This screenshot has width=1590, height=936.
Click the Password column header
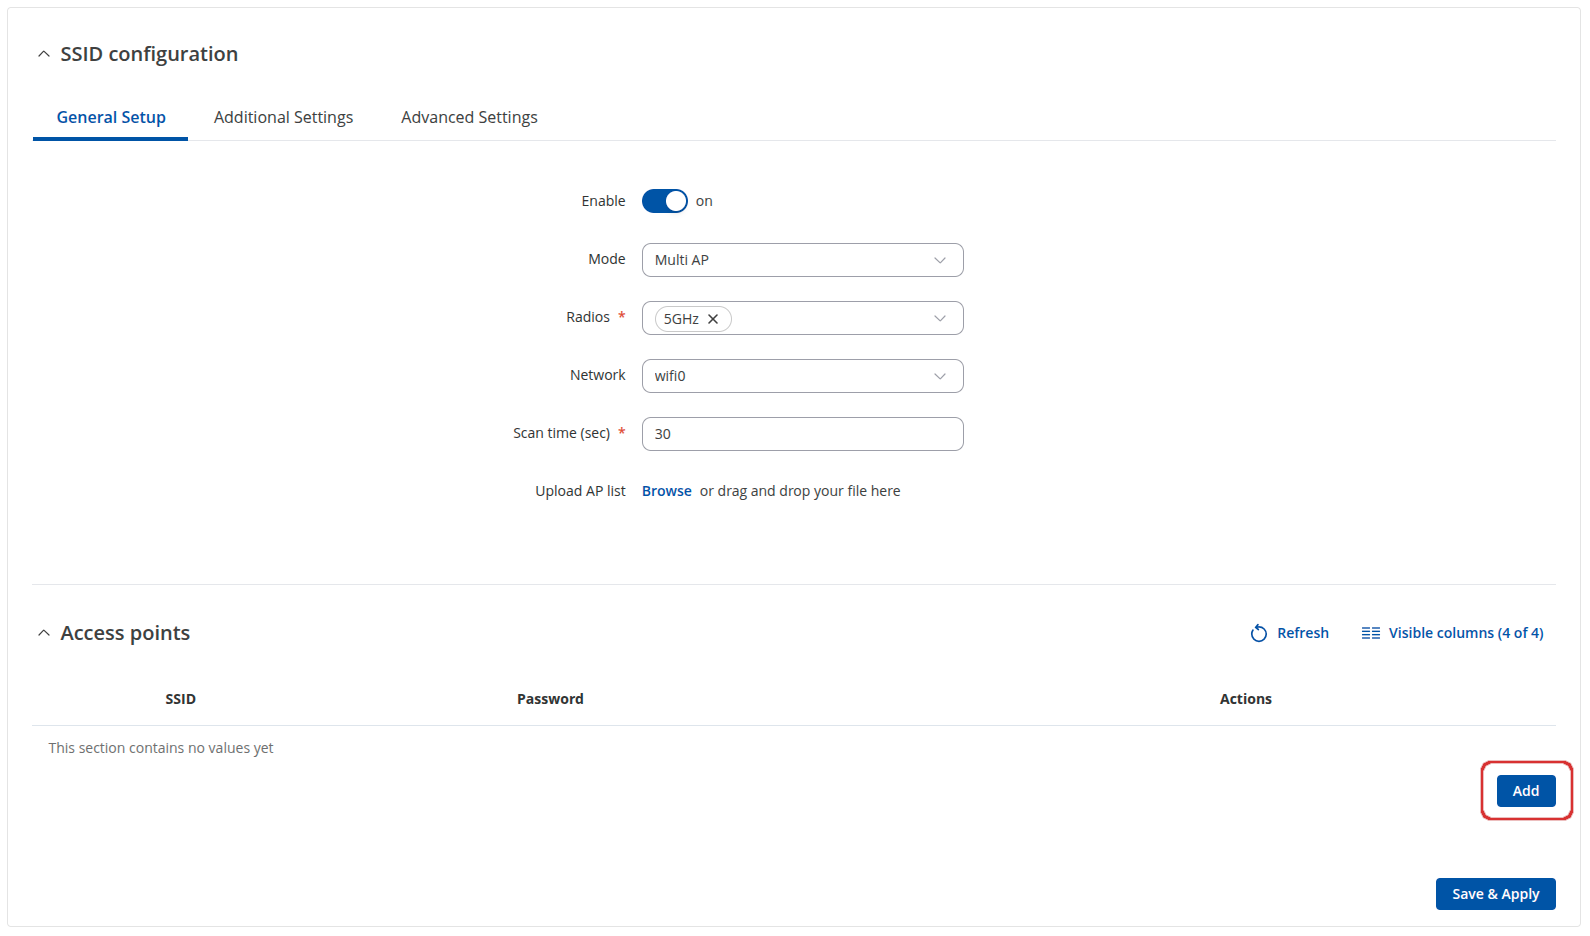[550, 699]
